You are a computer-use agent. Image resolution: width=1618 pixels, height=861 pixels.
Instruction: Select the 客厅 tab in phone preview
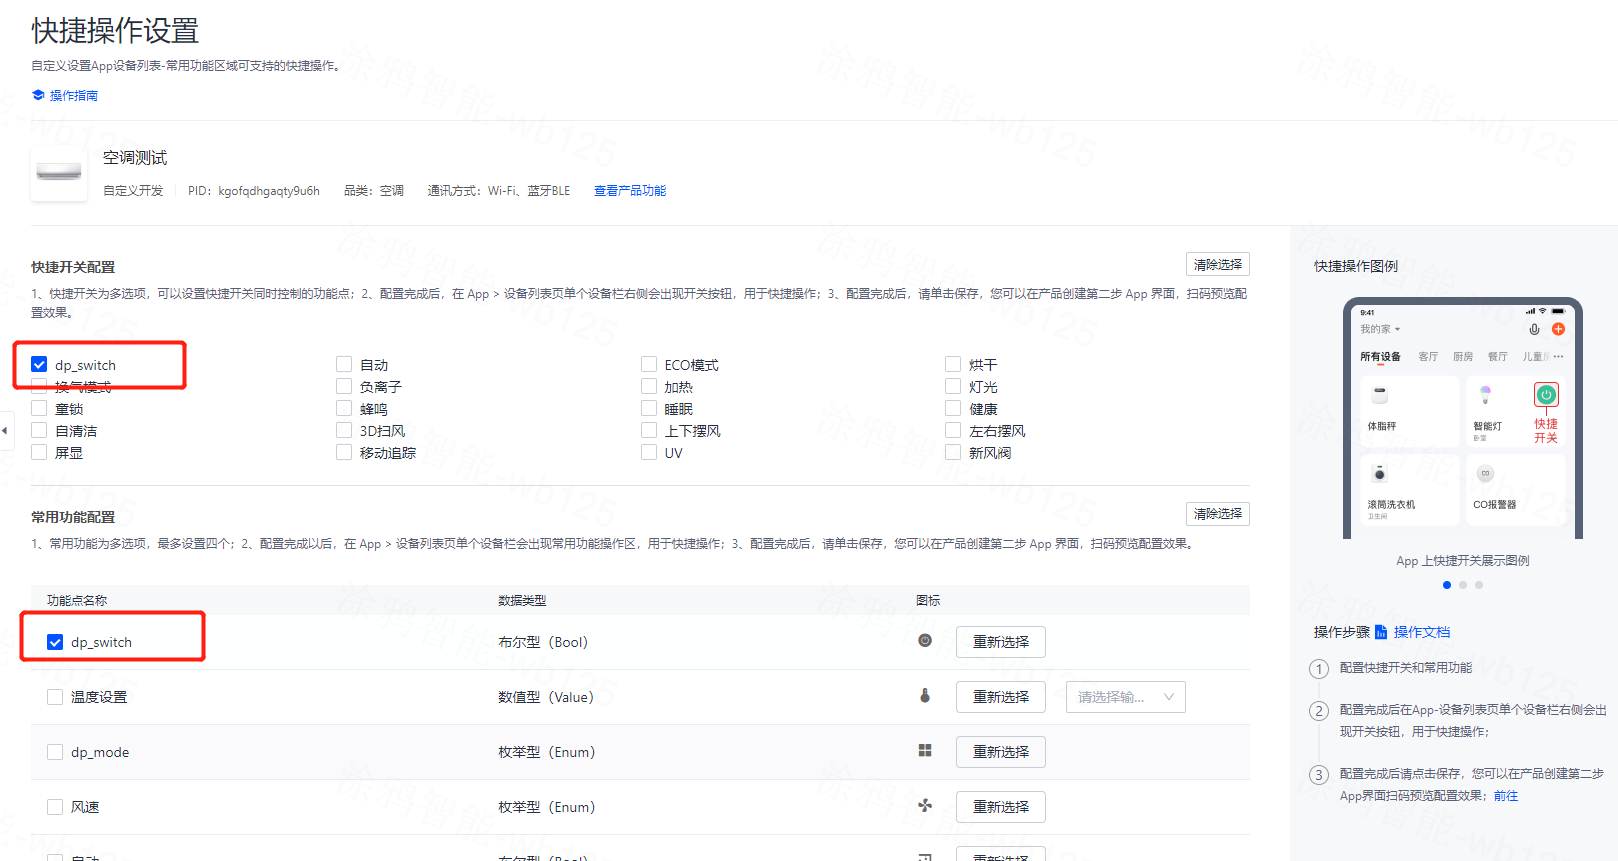click(x=1428, y=357)
